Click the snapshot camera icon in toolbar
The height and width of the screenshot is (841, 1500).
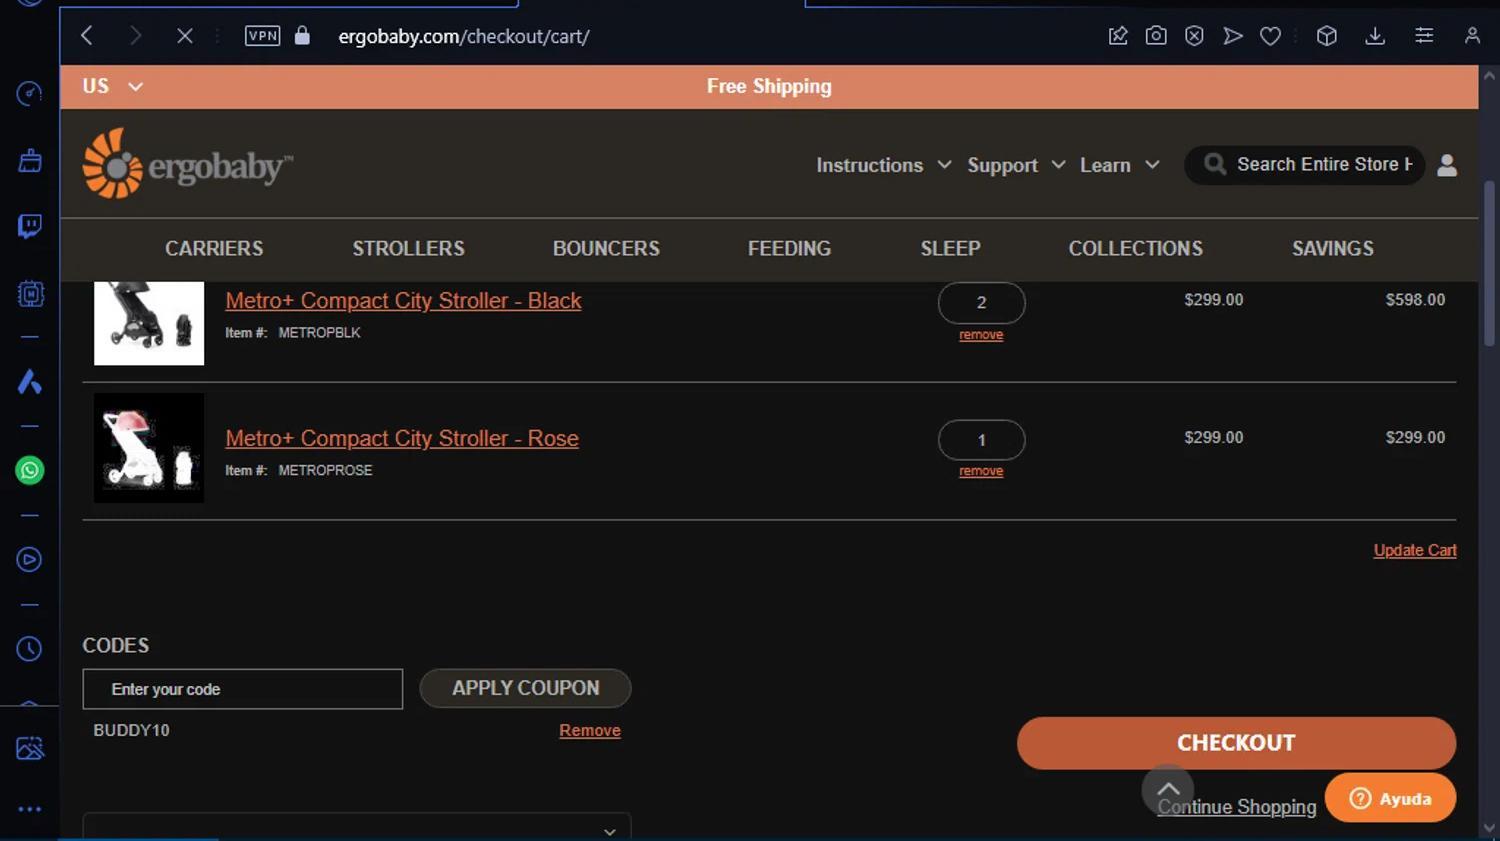pyautogui.click(x=1156, y=36)
